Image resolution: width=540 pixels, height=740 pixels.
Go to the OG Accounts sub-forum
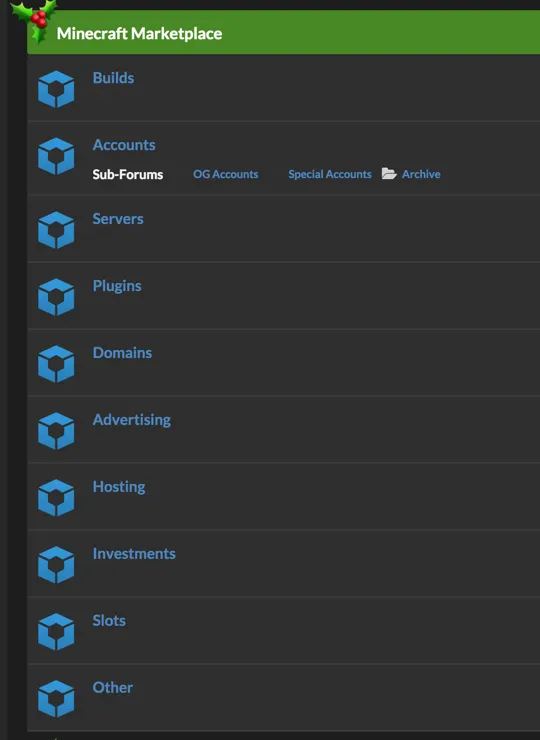(x=226, y=174)
